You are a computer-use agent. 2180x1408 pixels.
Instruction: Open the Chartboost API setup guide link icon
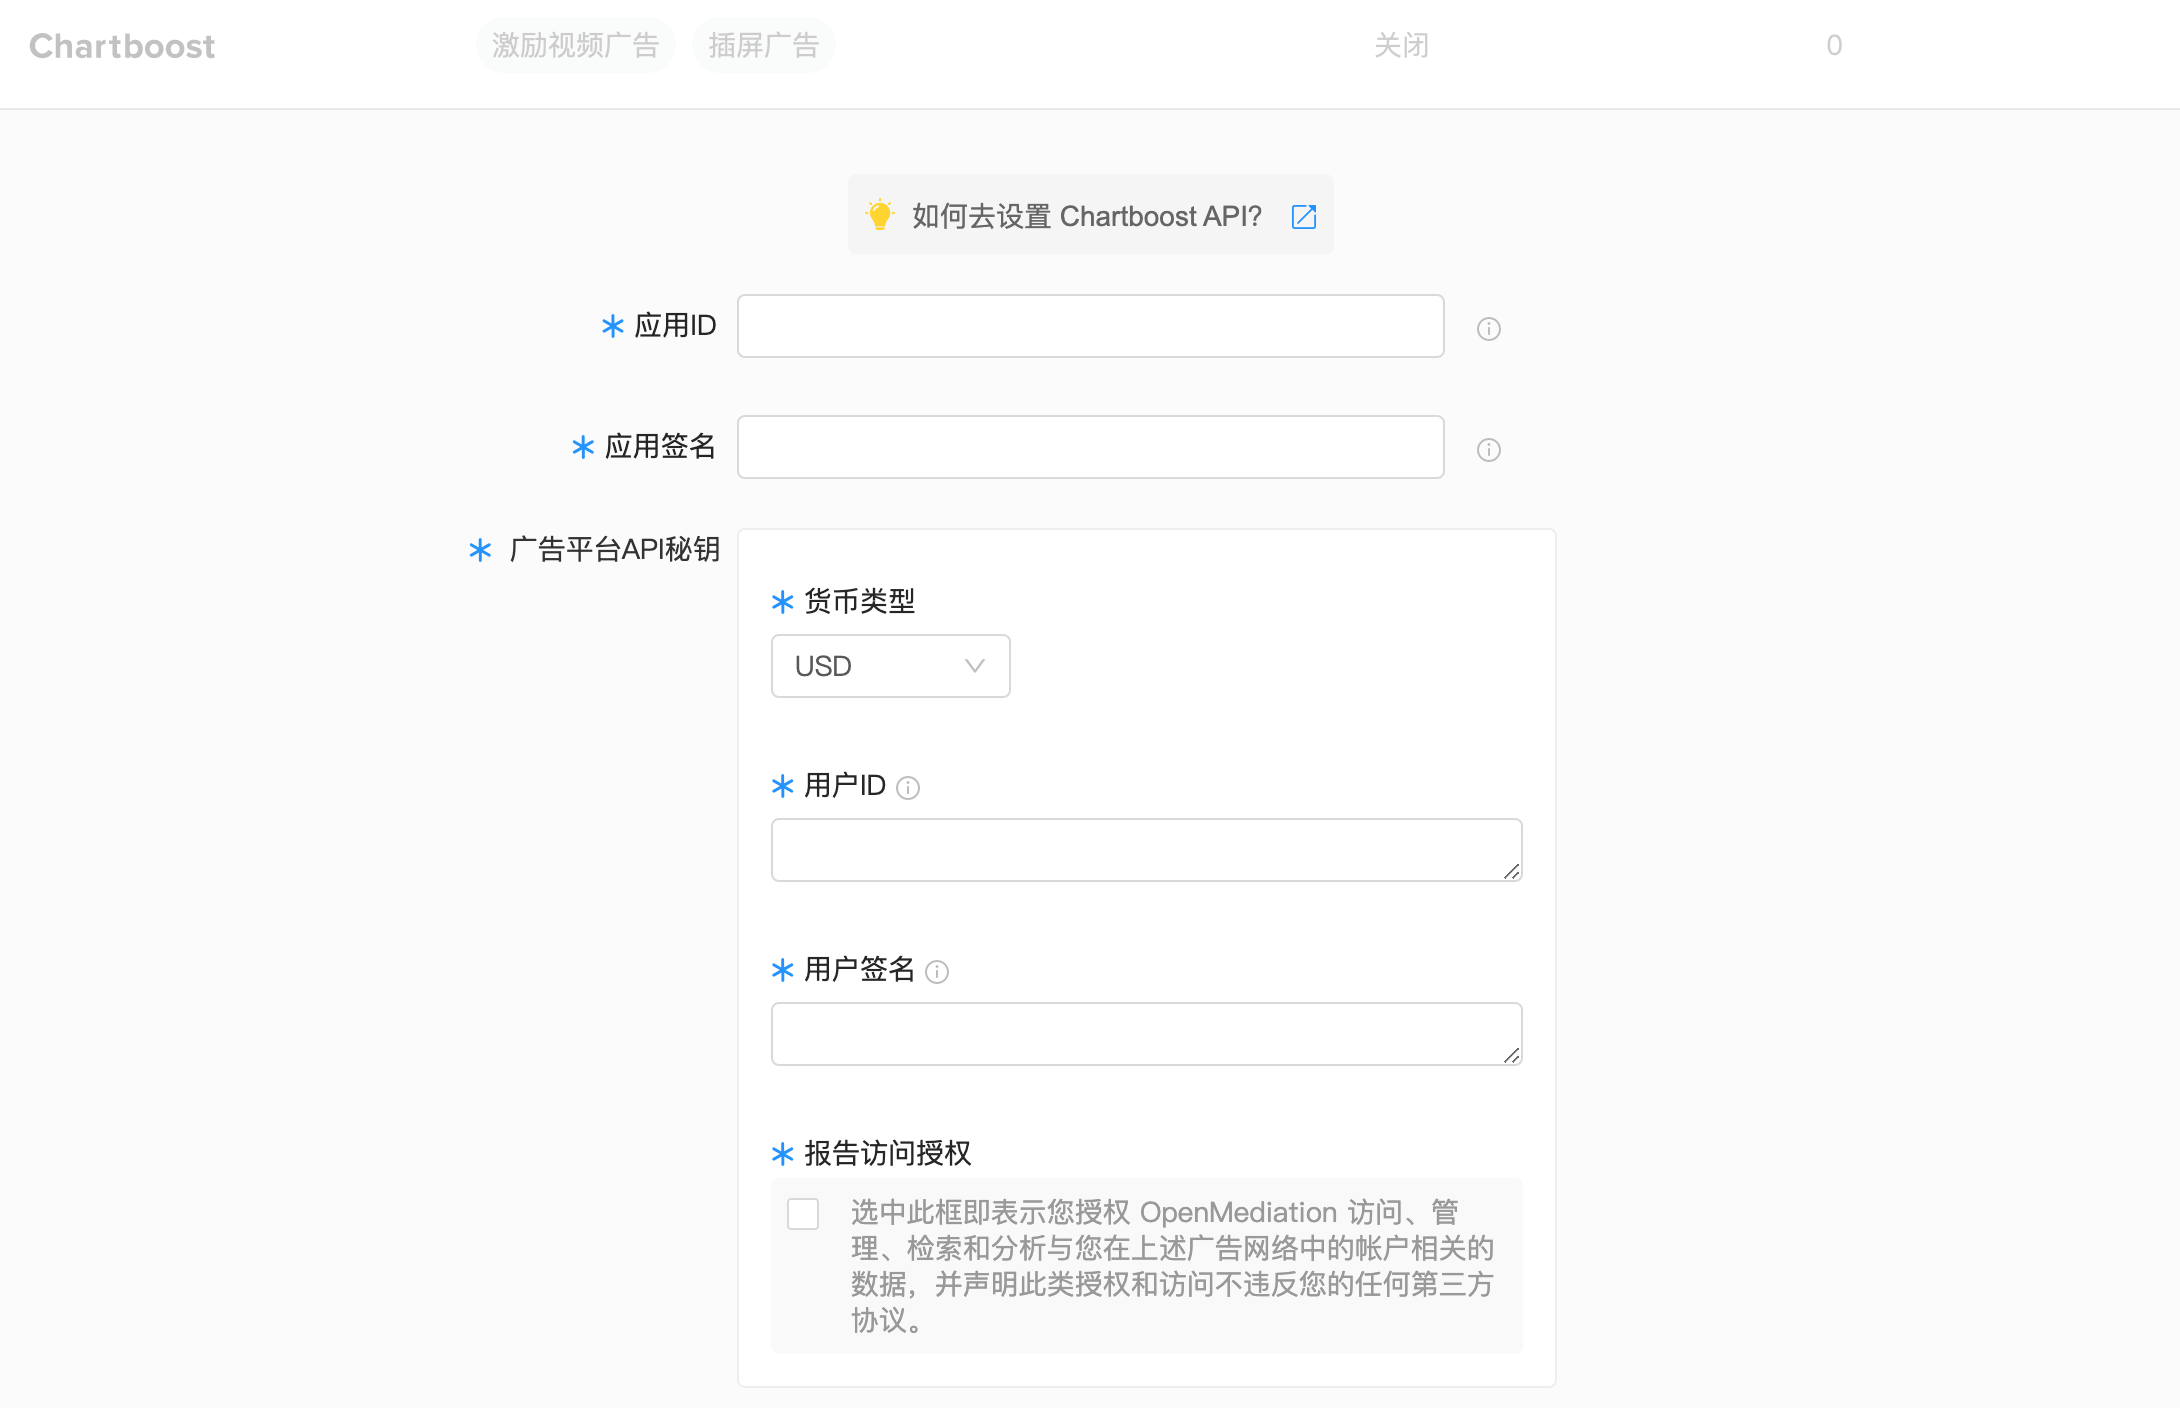tap(1304, 216)
